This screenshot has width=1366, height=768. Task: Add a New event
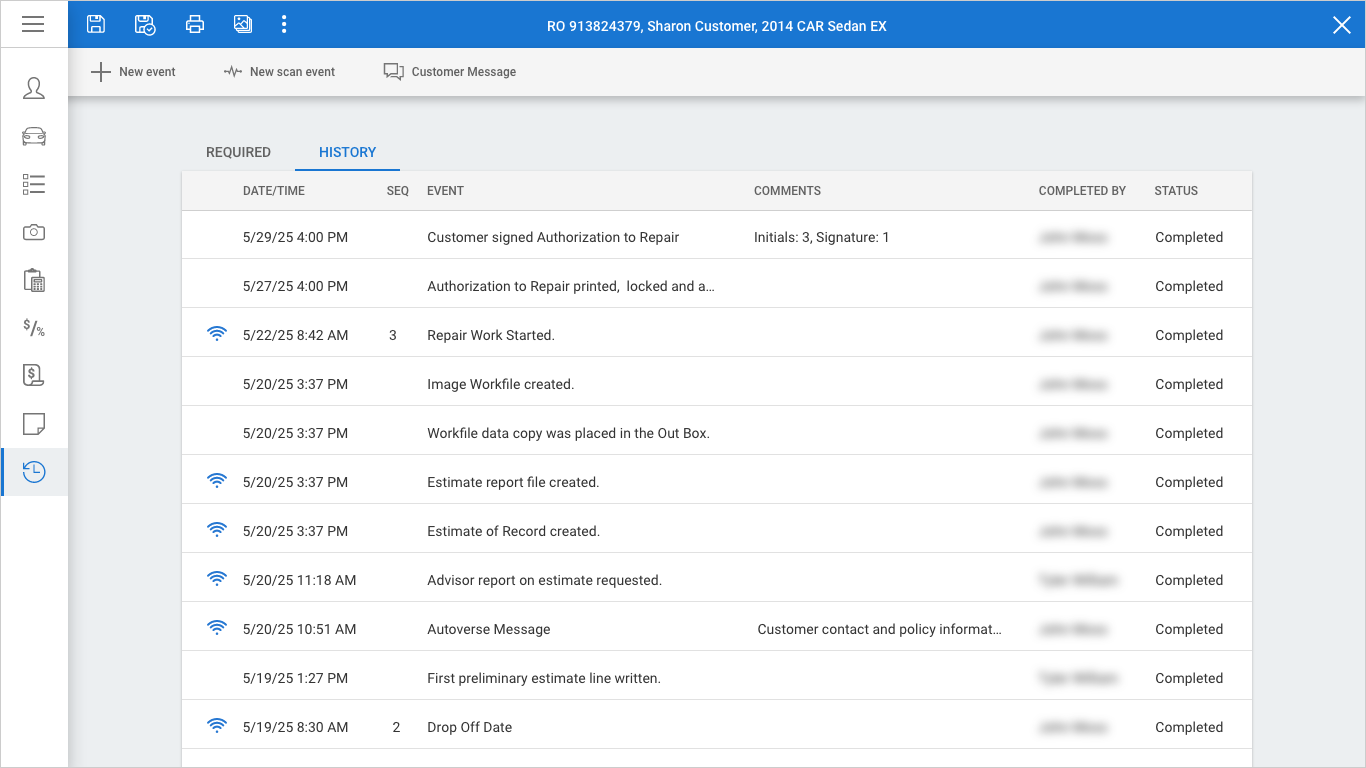coord(133,72)
